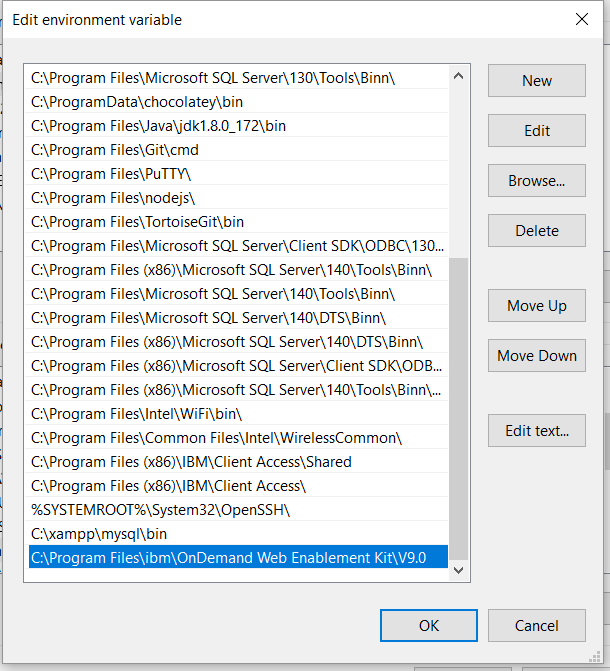The height and width of the screenshot is (671, 610).
Task: Select the Java jdk1.8.0_172\bin entry
Action: tap(238, 126)
